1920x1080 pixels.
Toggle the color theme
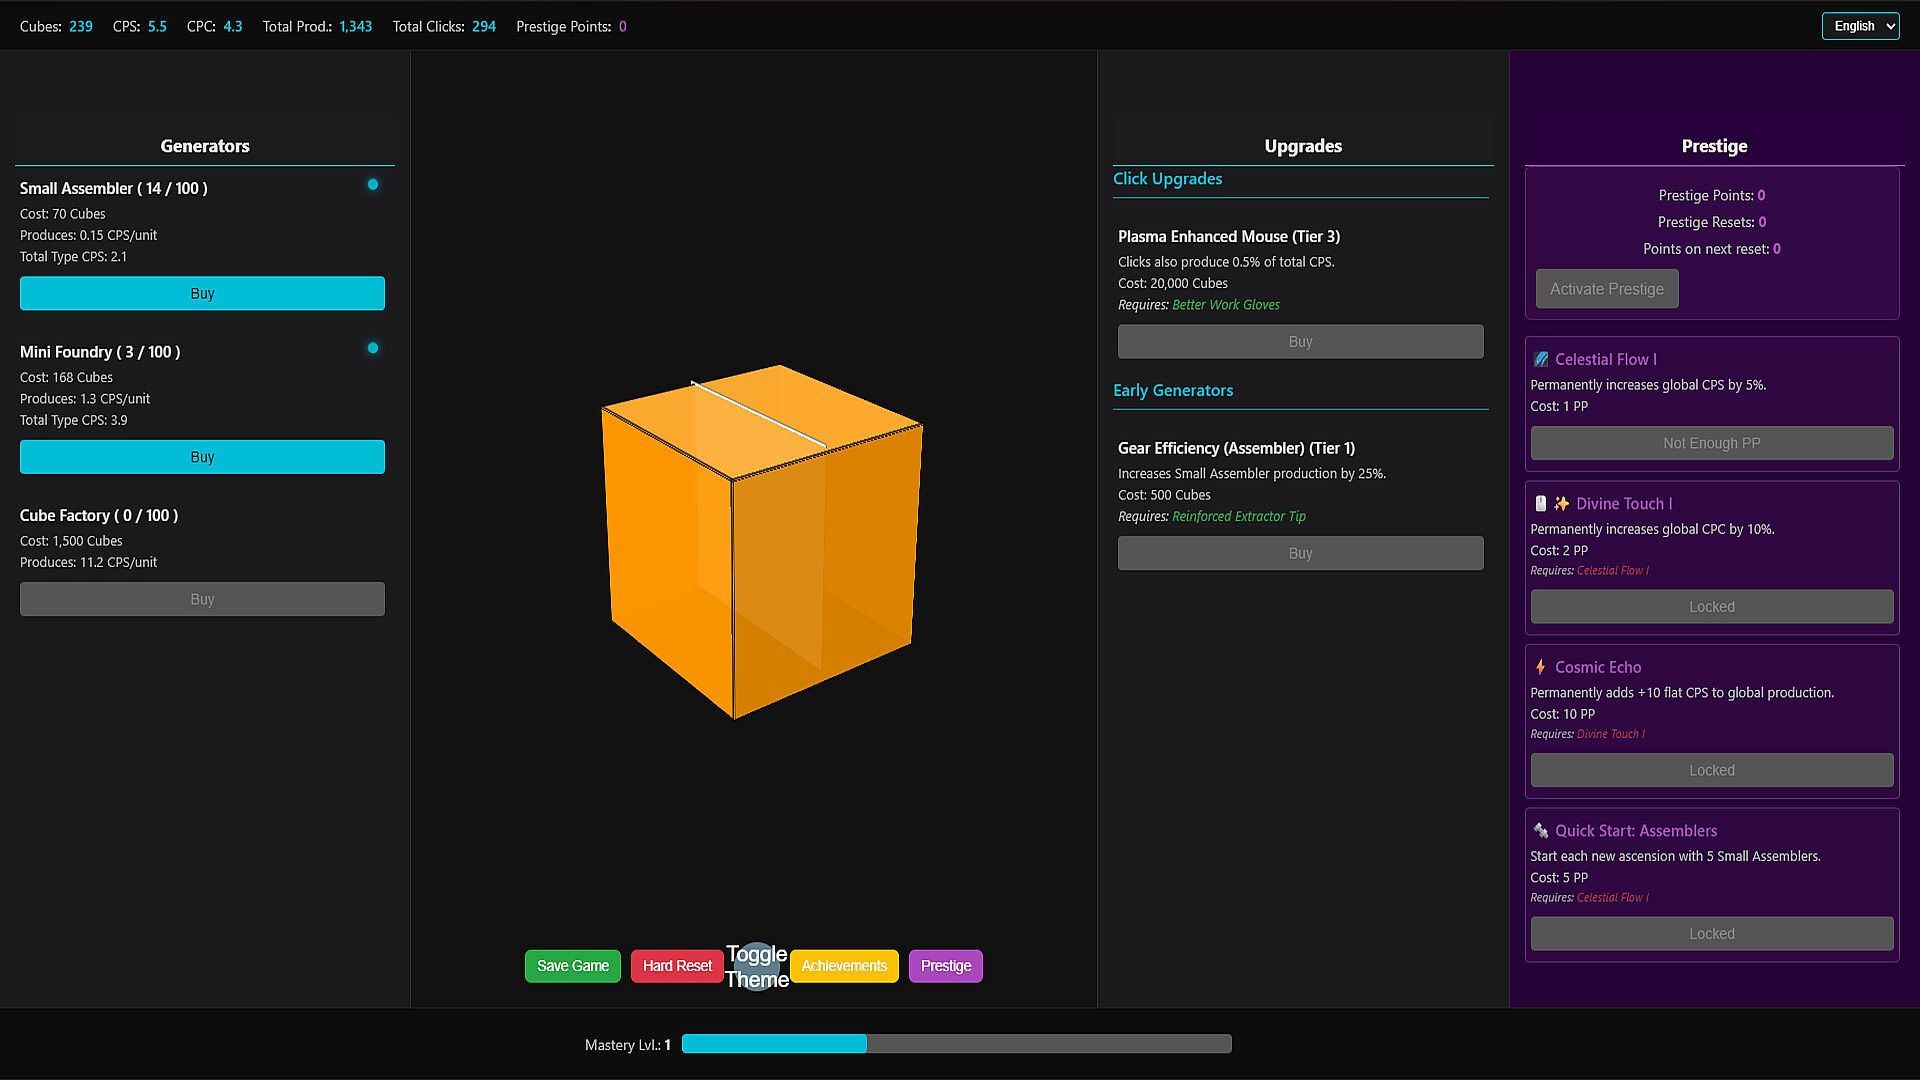point(757,966)
